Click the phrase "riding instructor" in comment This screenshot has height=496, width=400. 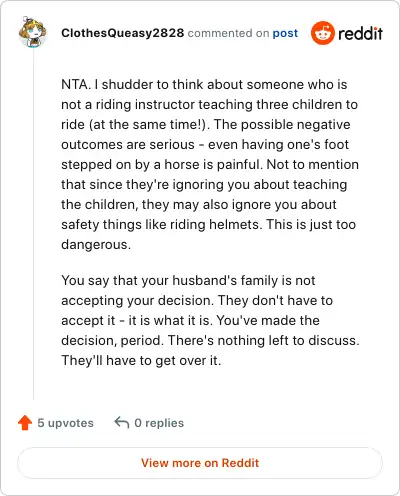coord(145,104)
